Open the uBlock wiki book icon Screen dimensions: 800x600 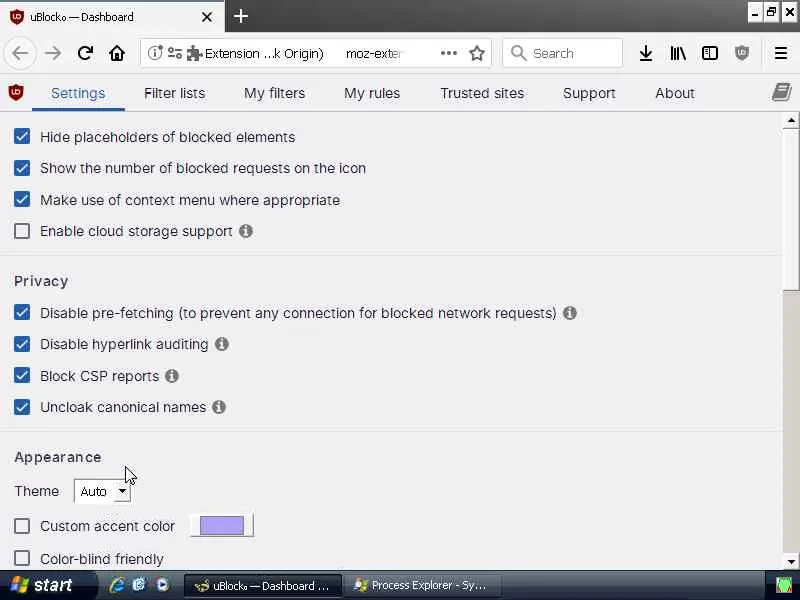pos(781,92)
